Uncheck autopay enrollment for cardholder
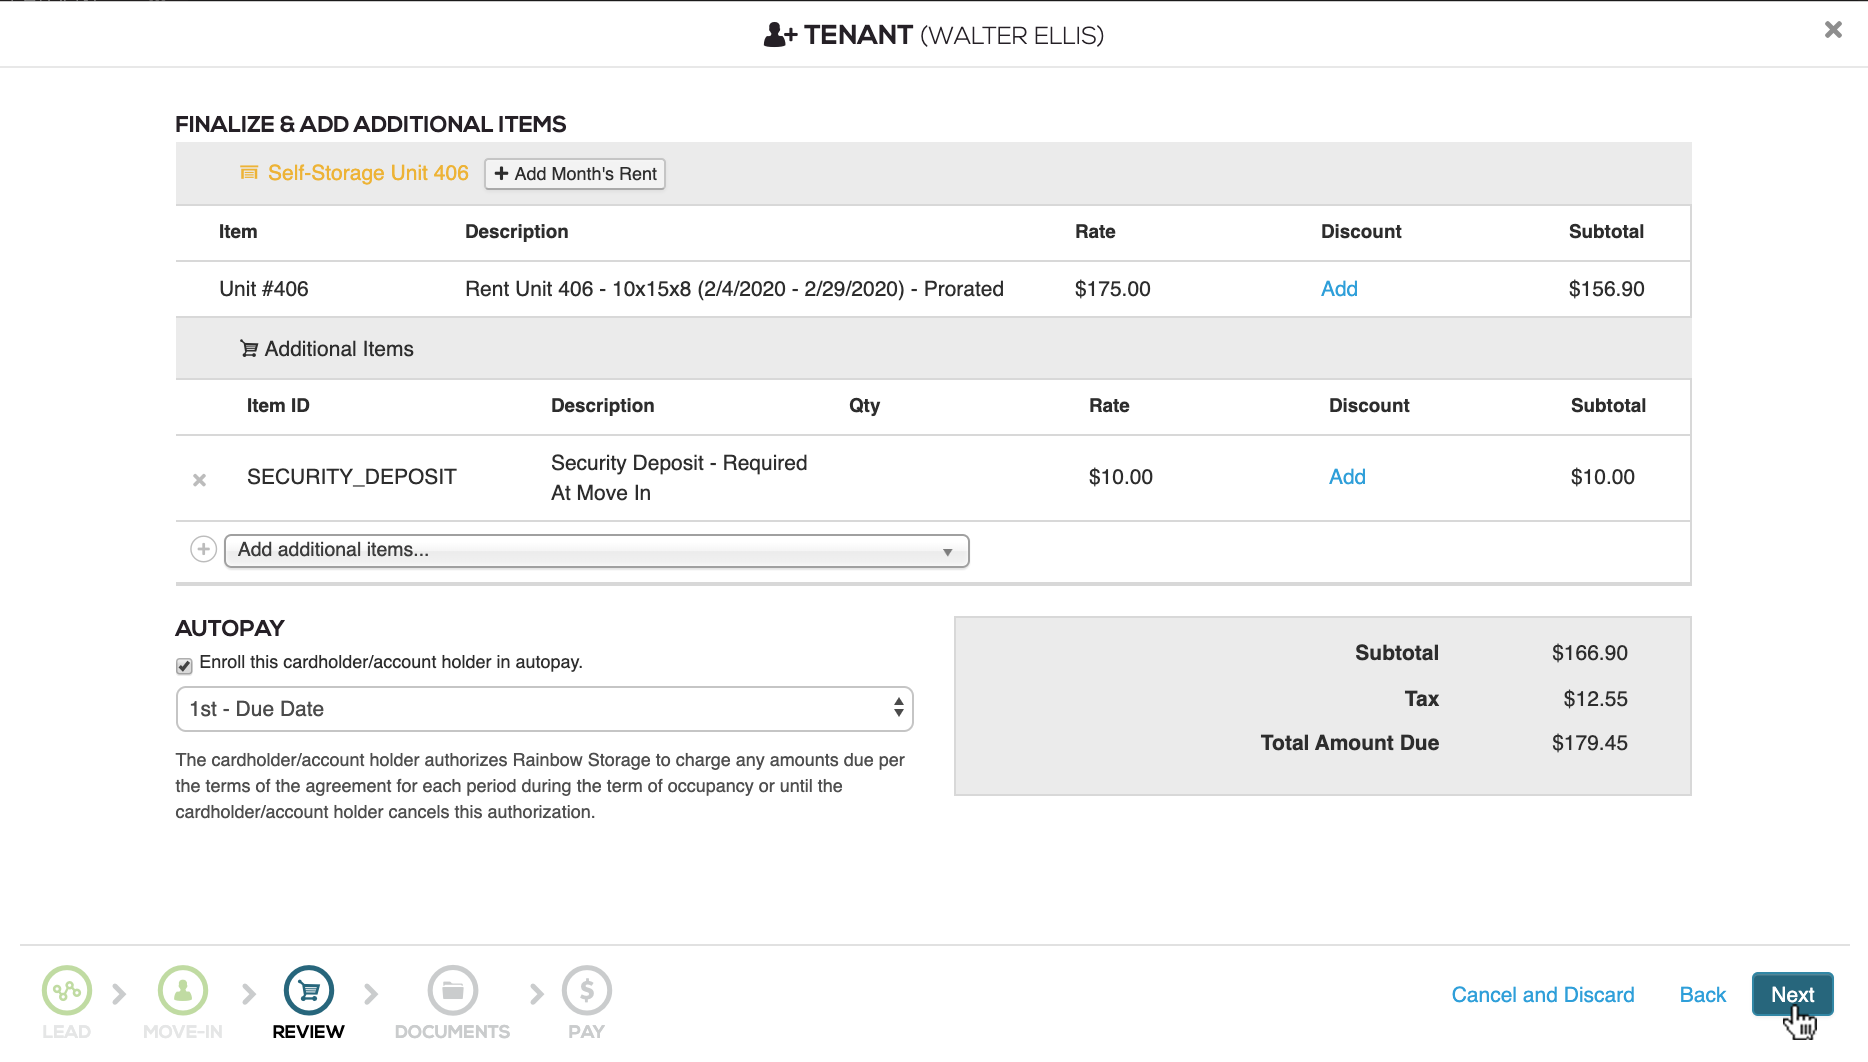 pos(184,665)
